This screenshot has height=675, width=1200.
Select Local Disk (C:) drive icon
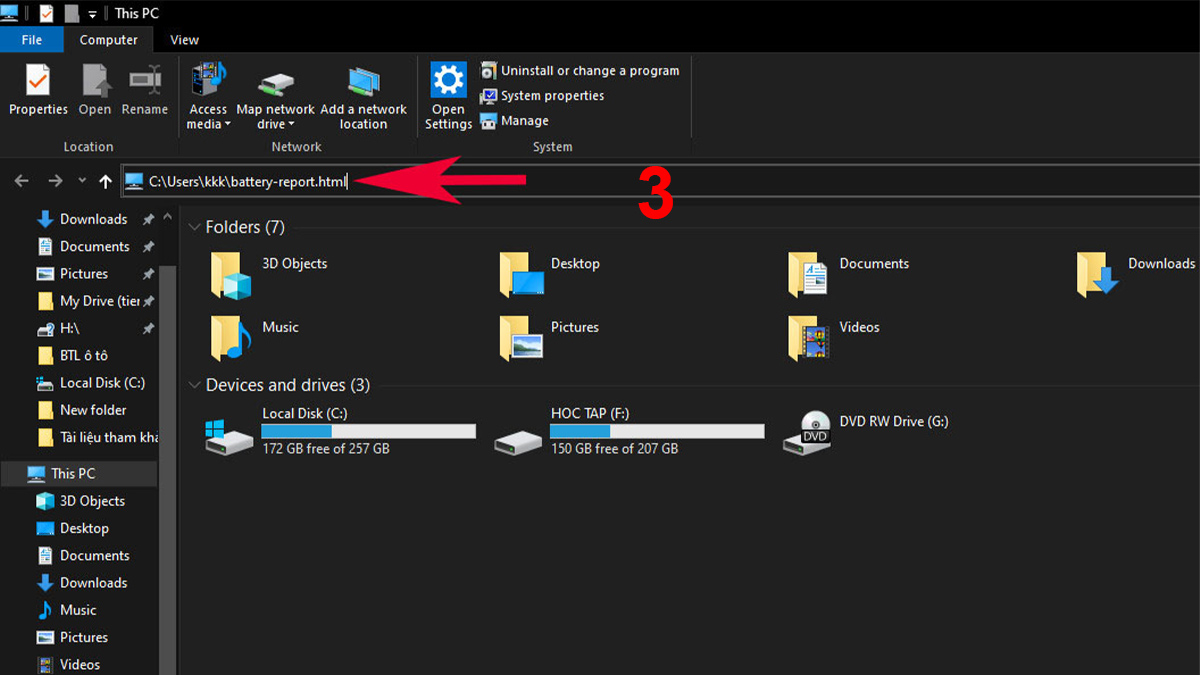[x=230, y=436]
